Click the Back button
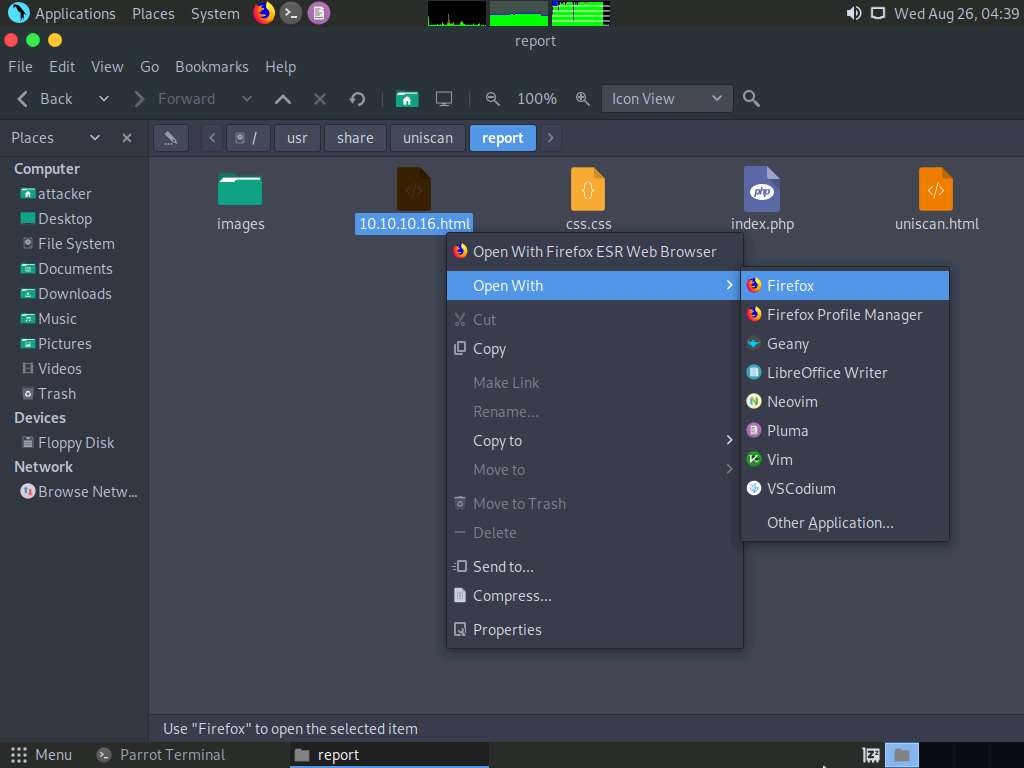The height and width of the screenshot is (768, 1024). pyautogui.click(x=44, y=99)
